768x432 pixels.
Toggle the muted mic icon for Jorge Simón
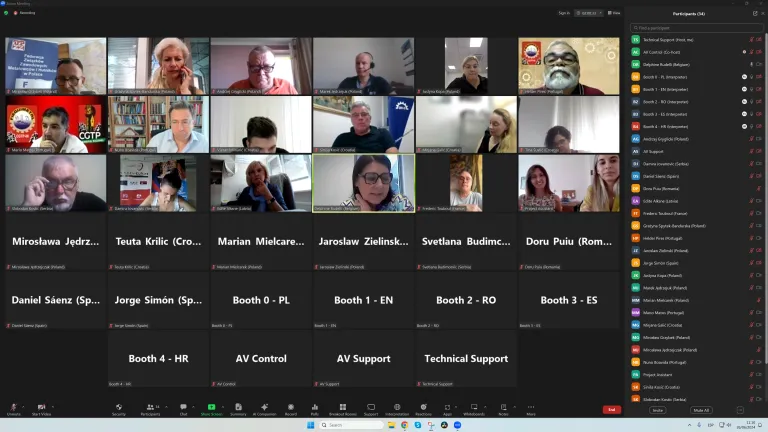point(751,263)
